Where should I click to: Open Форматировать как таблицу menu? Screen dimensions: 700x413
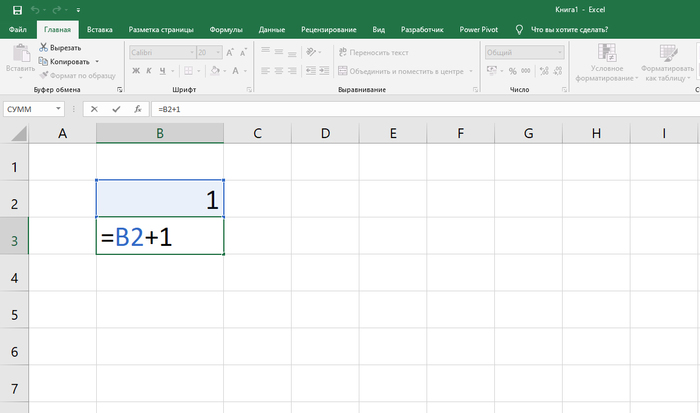point(667,63)
